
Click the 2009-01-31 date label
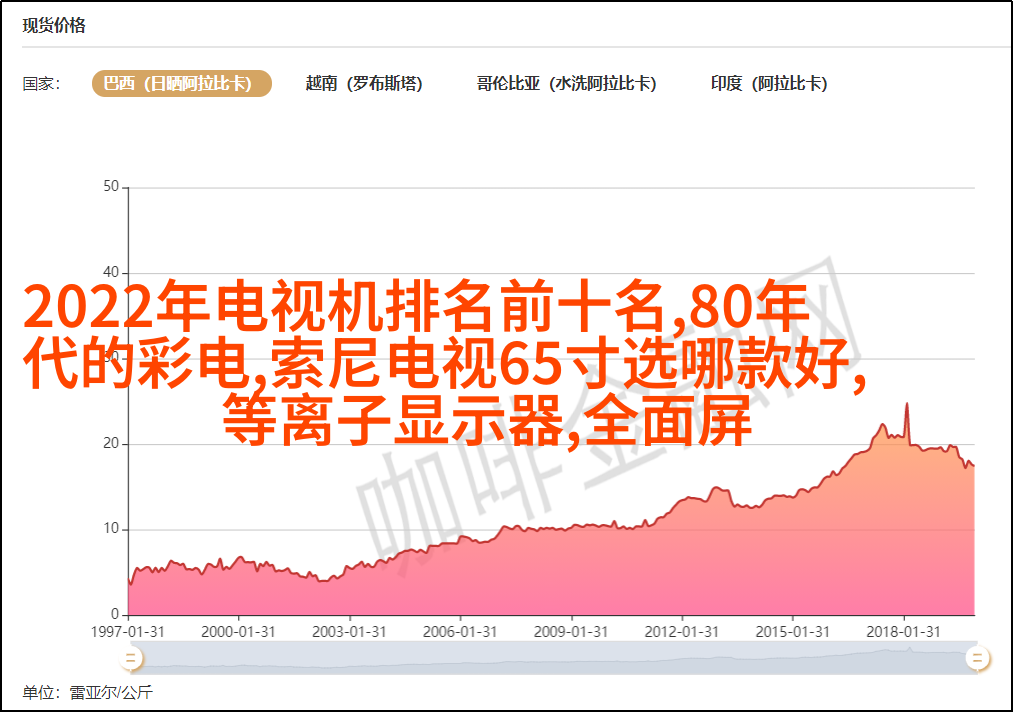[x=571, y=632]
